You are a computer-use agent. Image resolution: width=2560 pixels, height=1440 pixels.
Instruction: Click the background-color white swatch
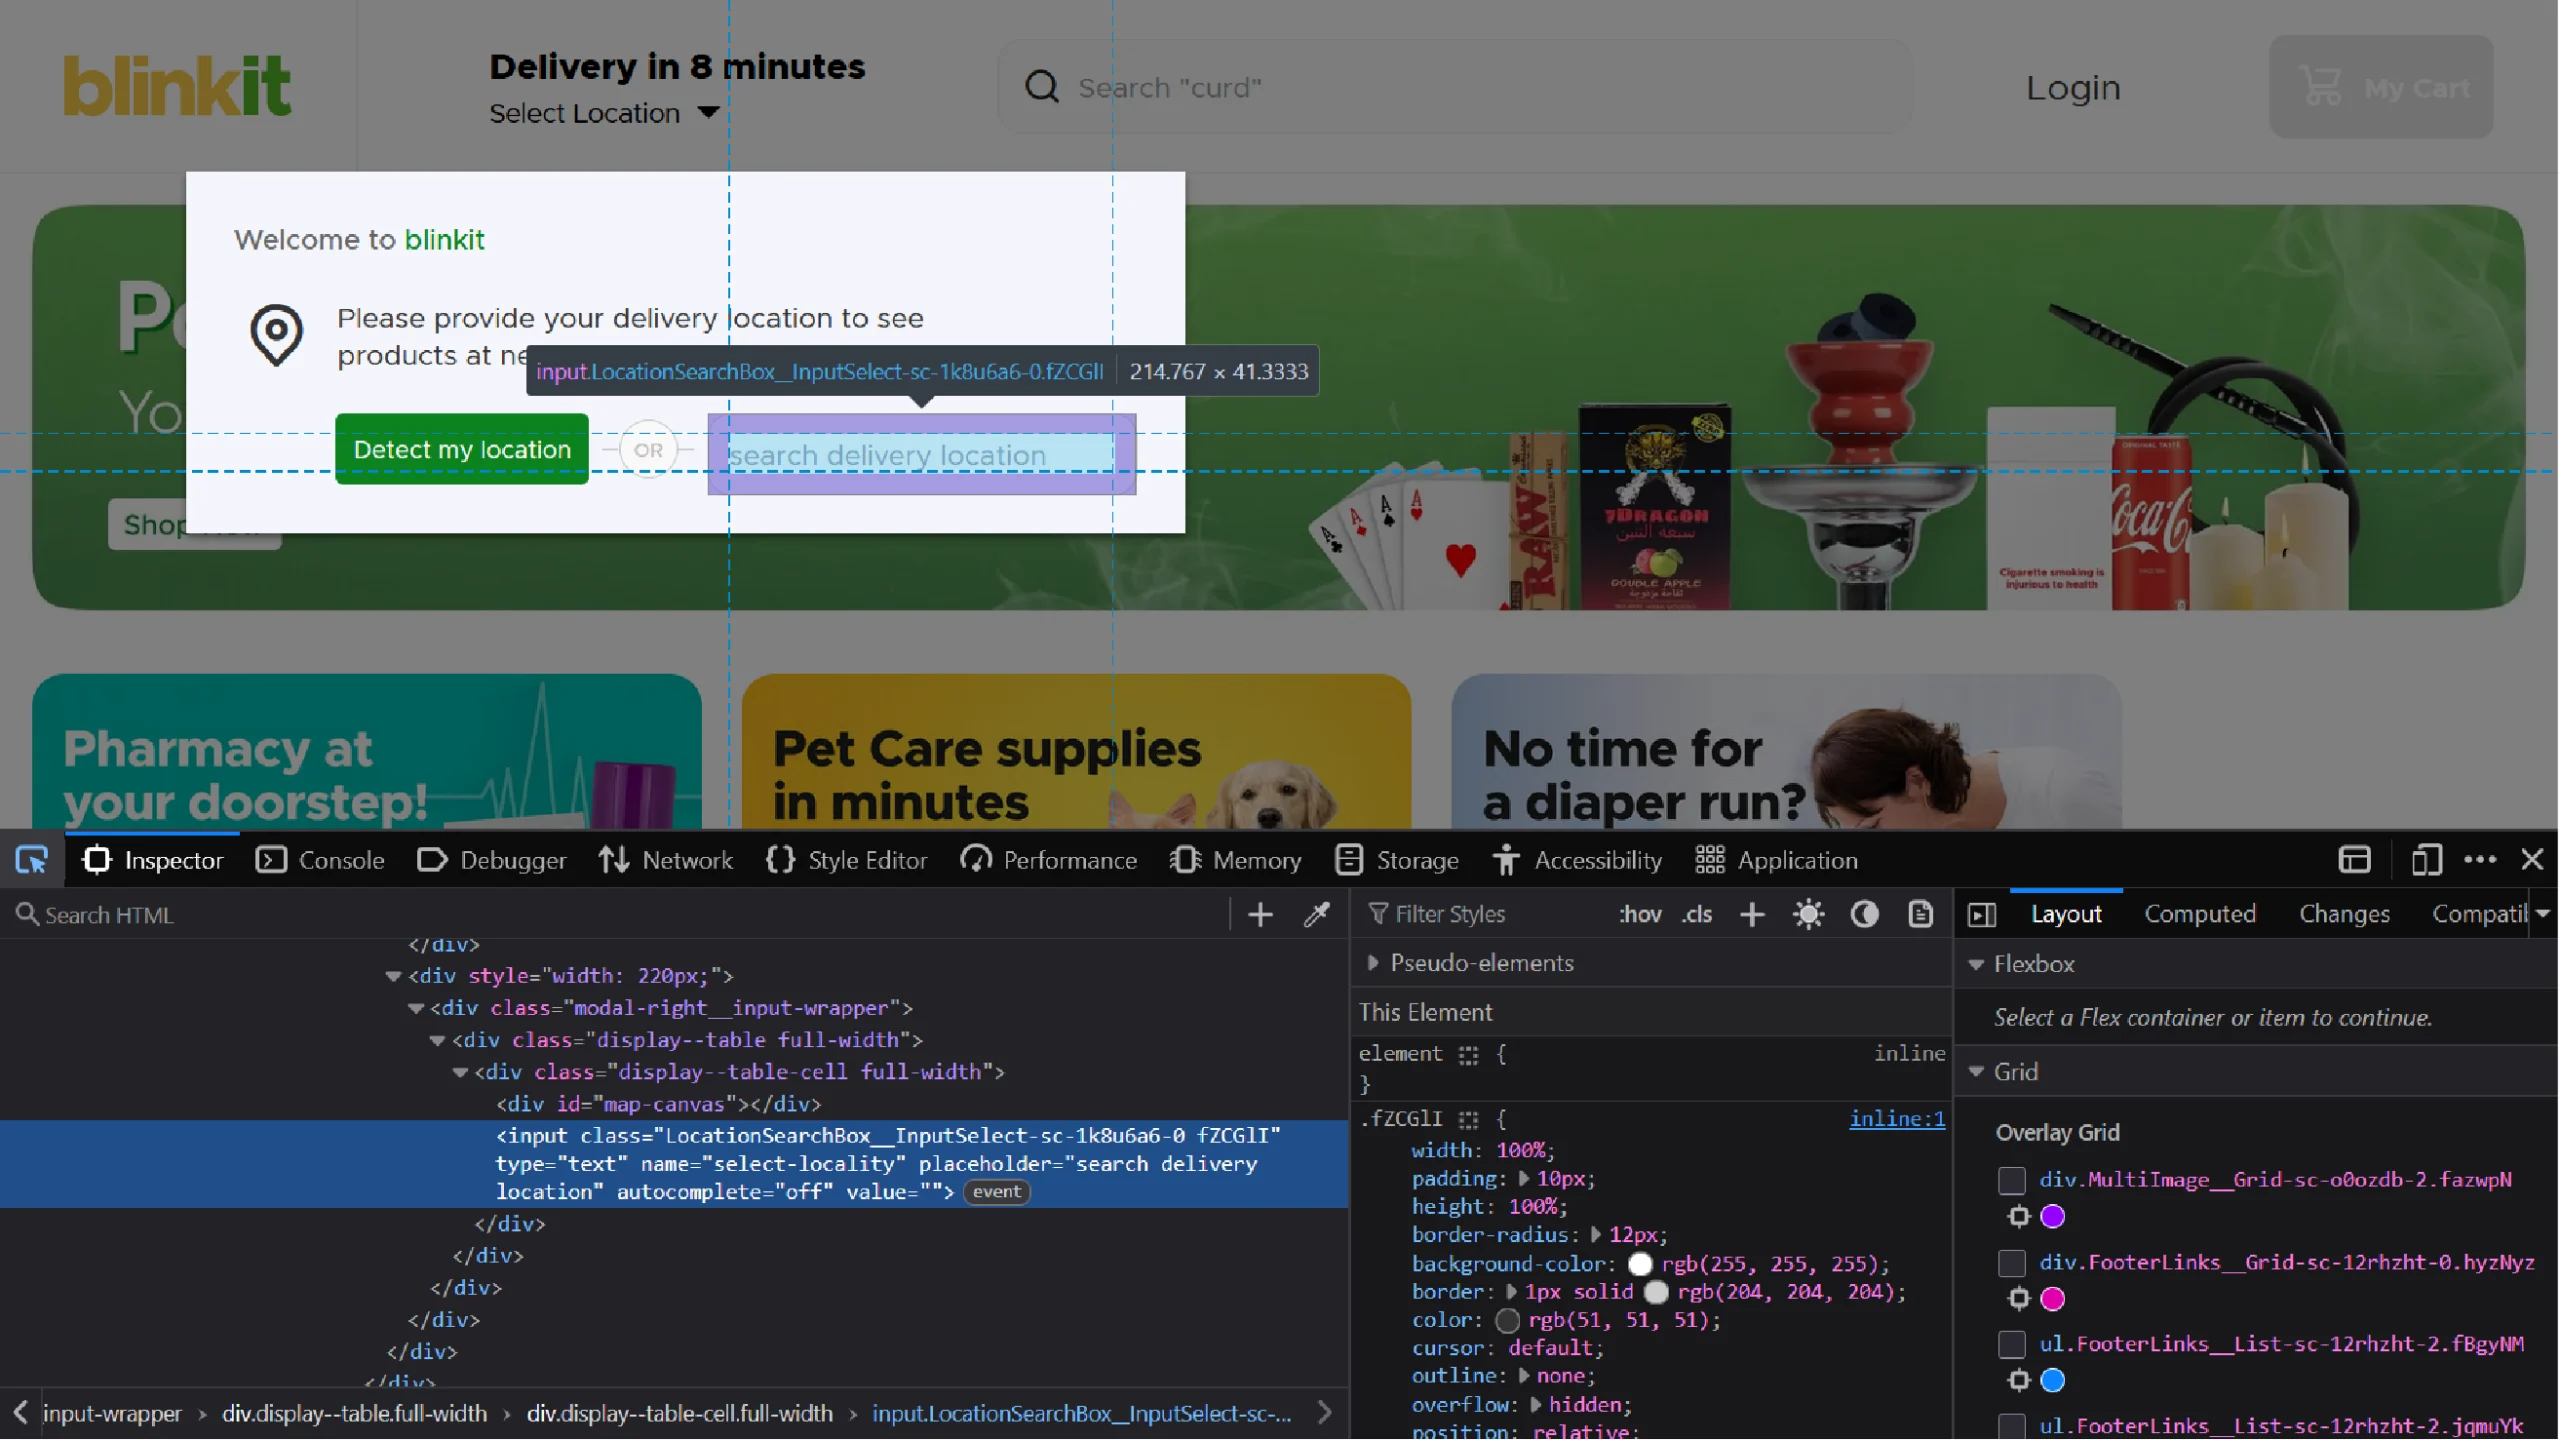point(1640,1265)
